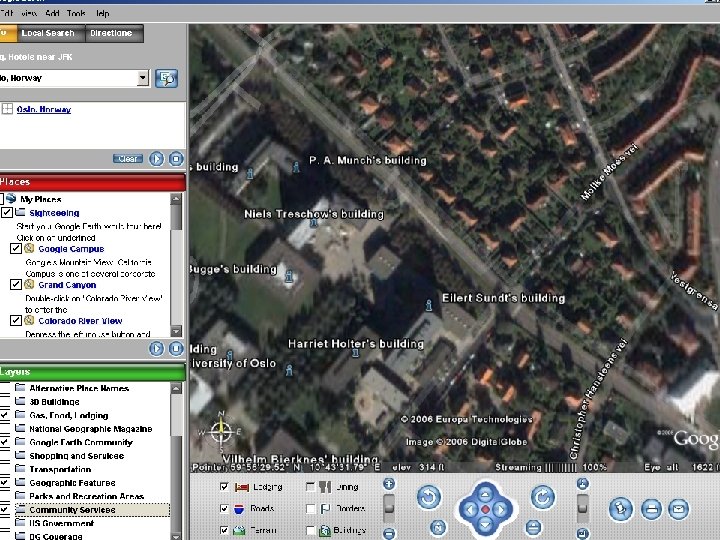This screenshot has height=540, width=720.
Task: Stop the Places tour button
Action: pyautogui.click(x=176, y=349)
